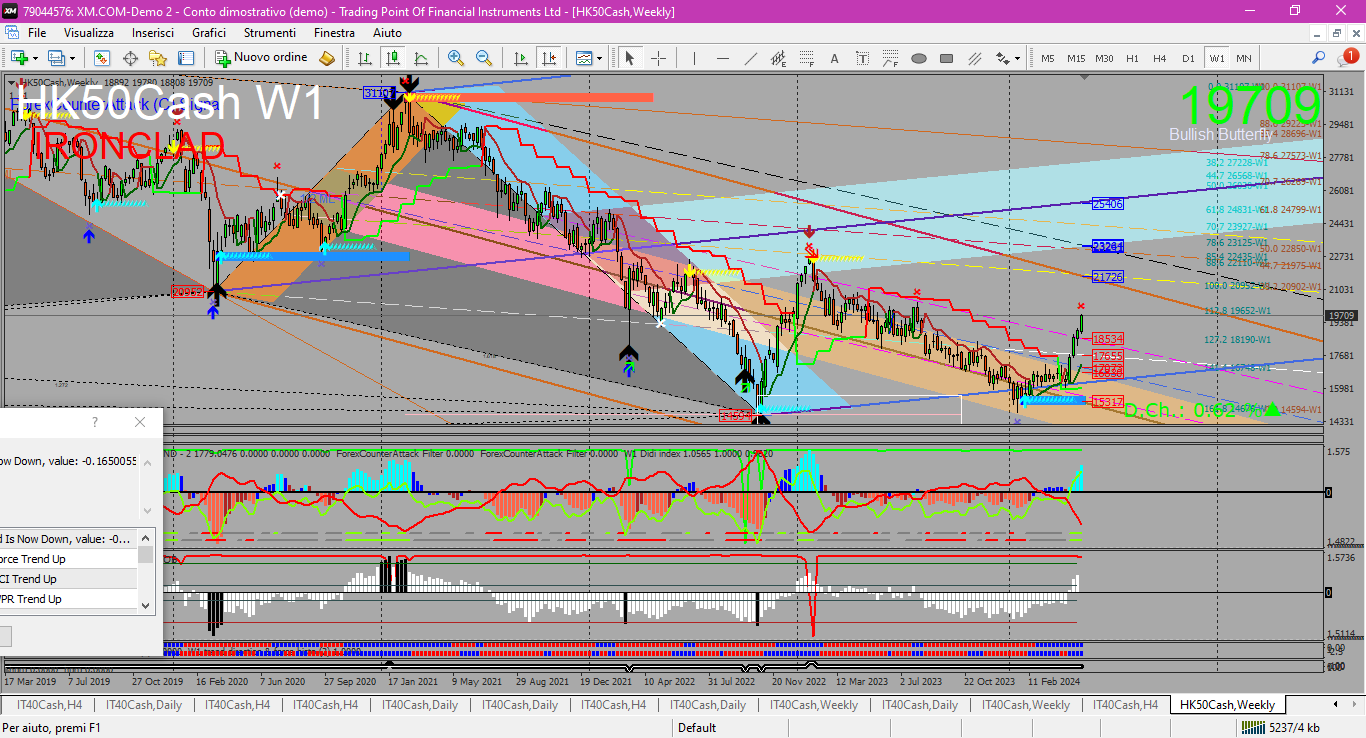Select the 'PR Trend Up' list row
1366x738 pixels.
coord(68,599)
